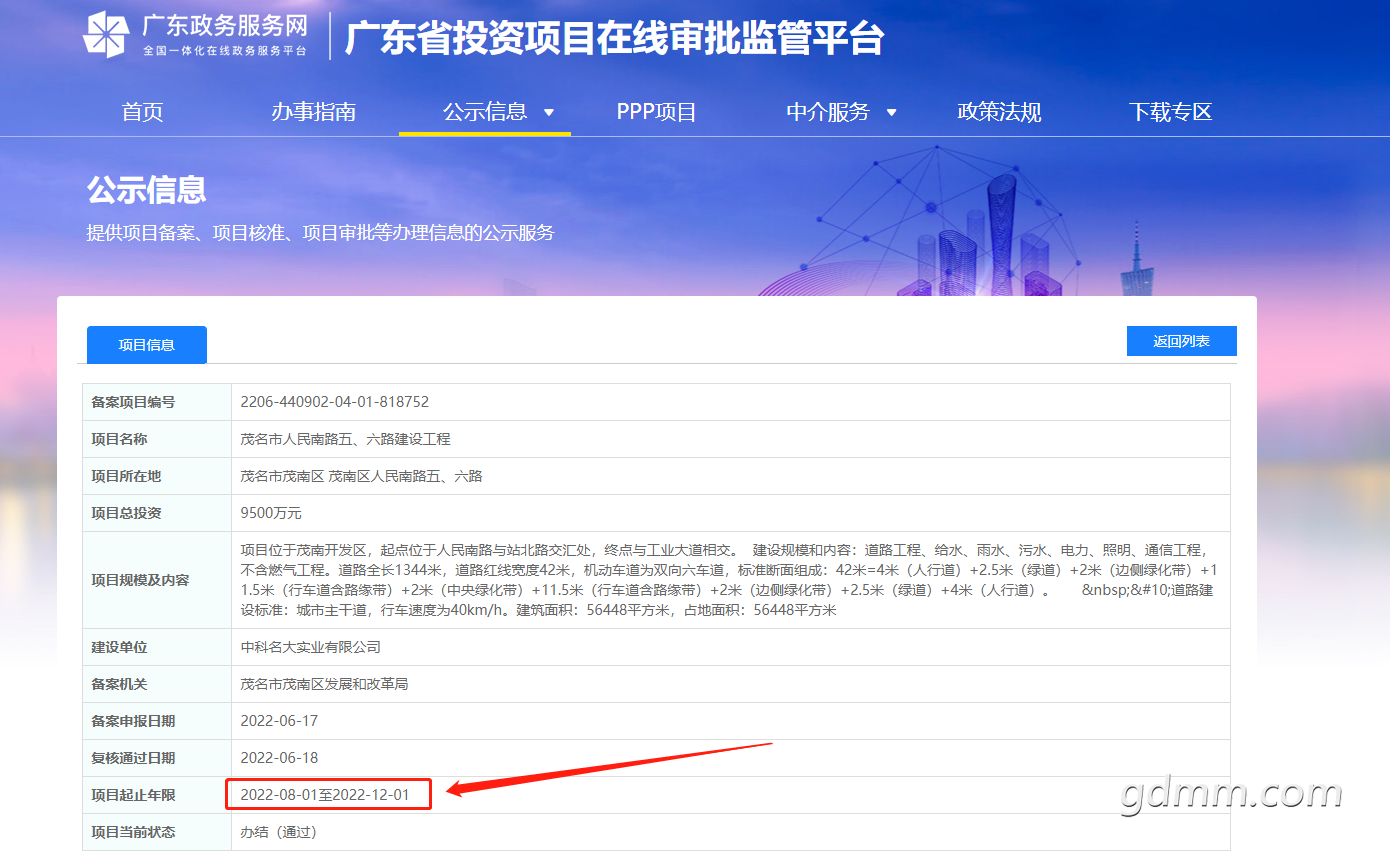This screenshot has height=856, width=1390.
Task: Click the 公示信息 menu label
Action: pyautogui.click(x=485, y=112)
